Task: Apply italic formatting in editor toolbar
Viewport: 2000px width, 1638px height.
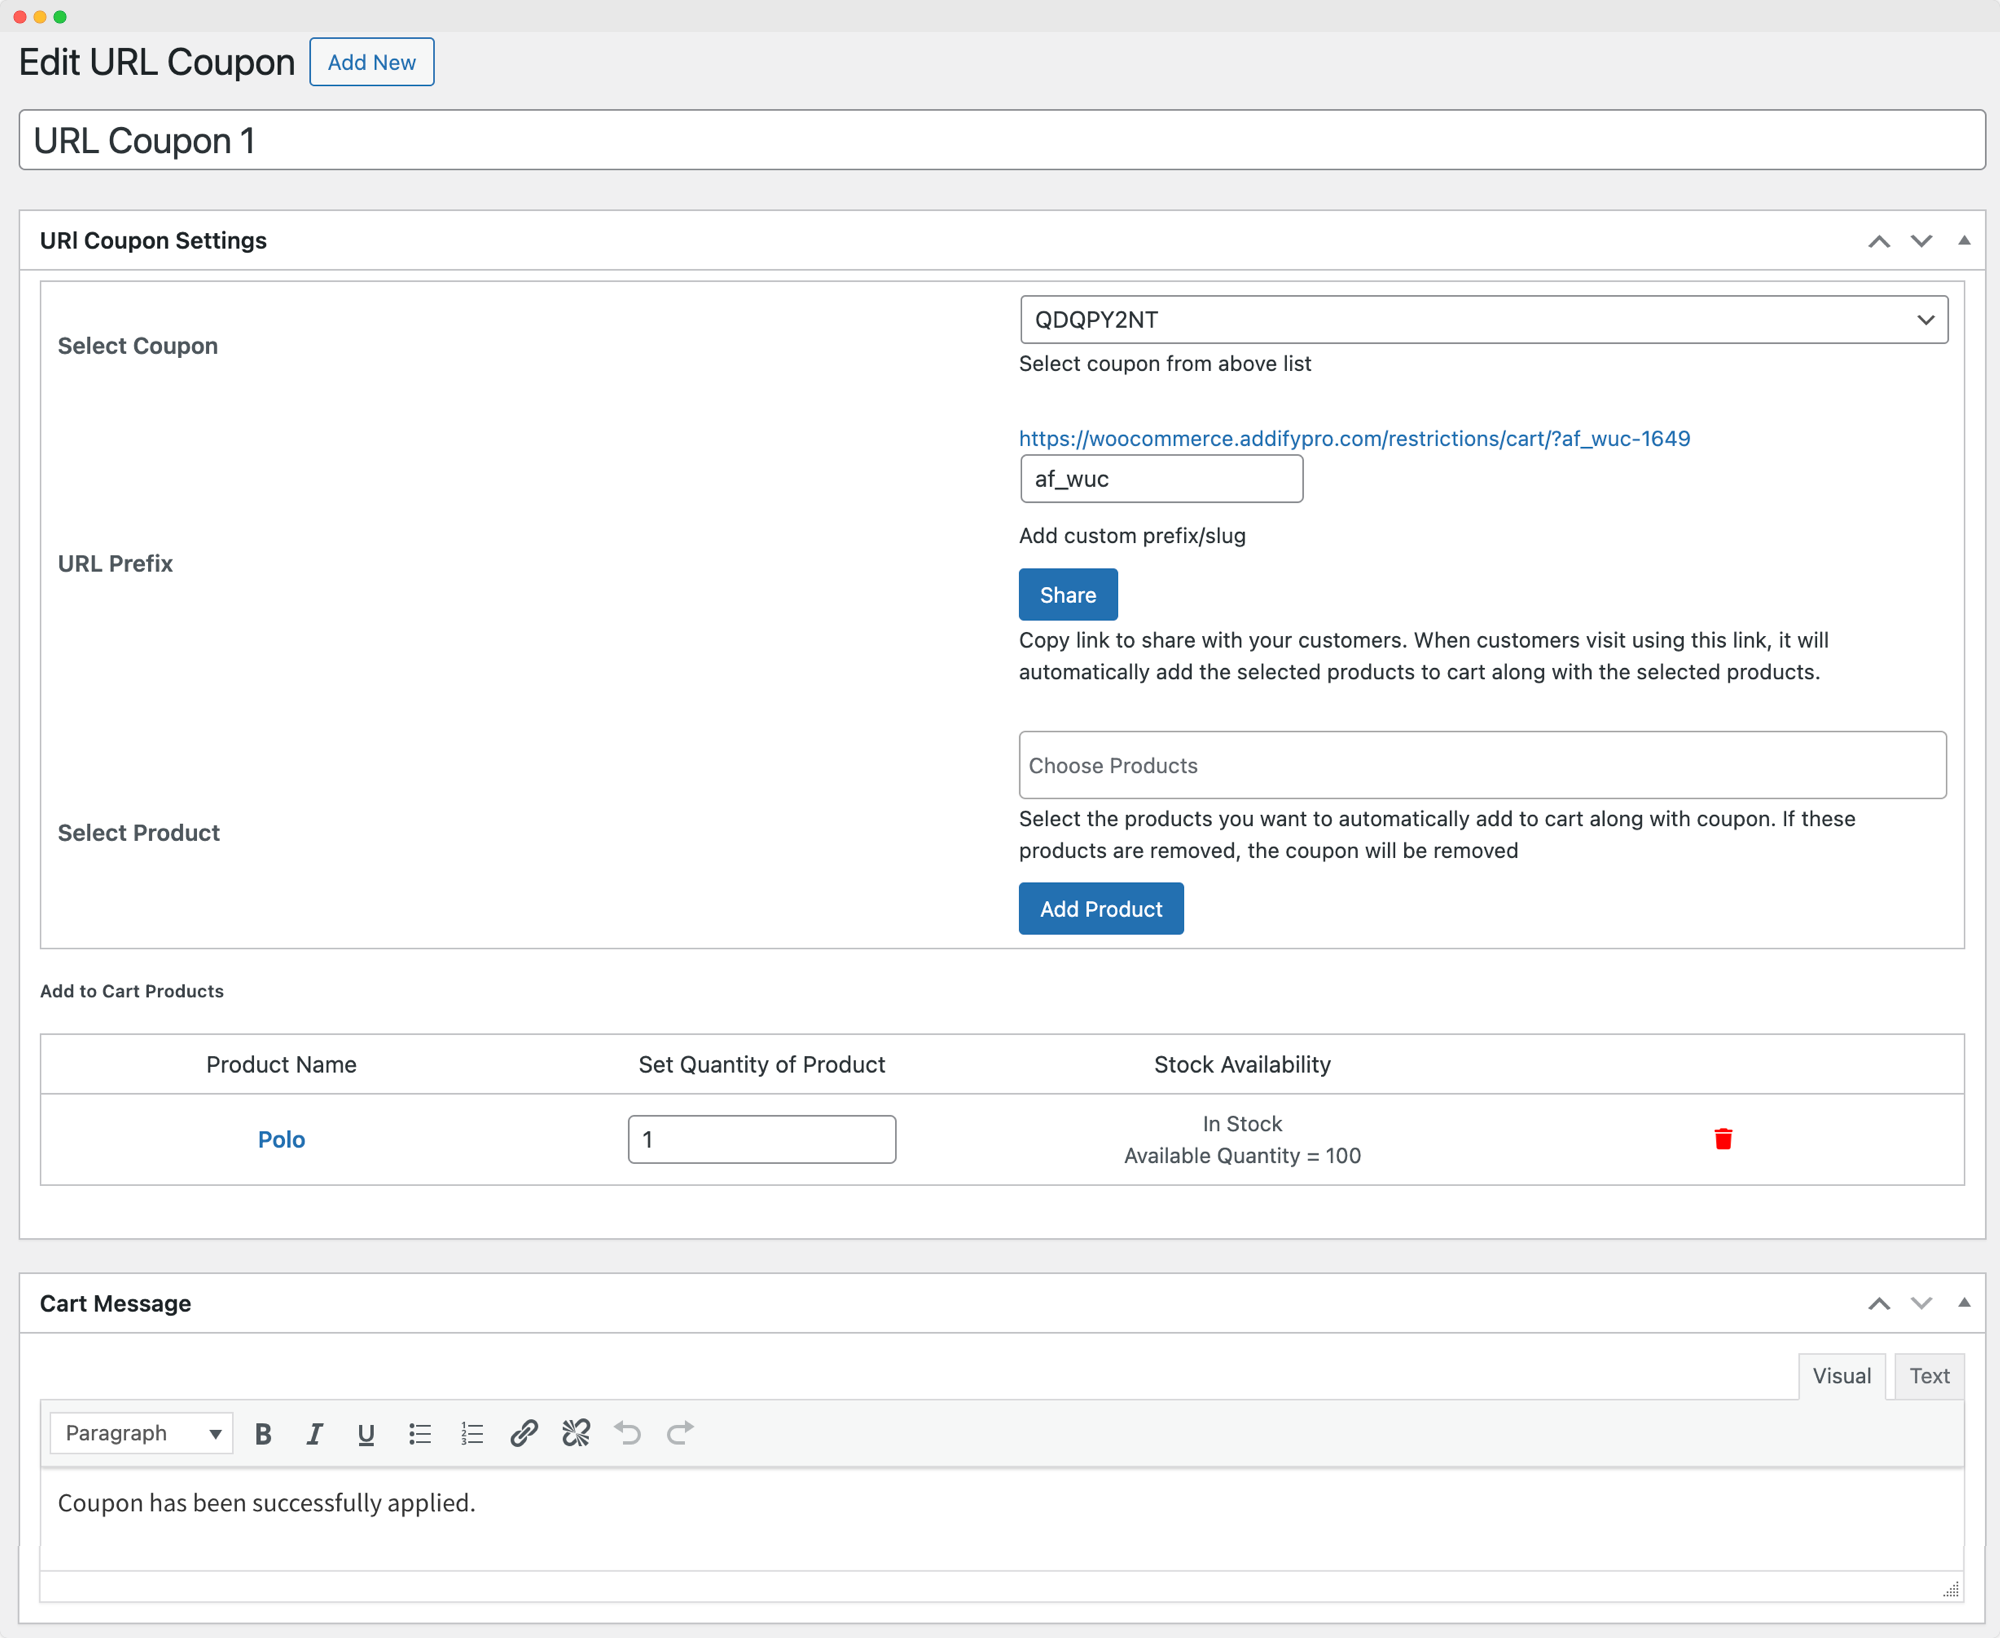Action: [x=314, y=1434]
